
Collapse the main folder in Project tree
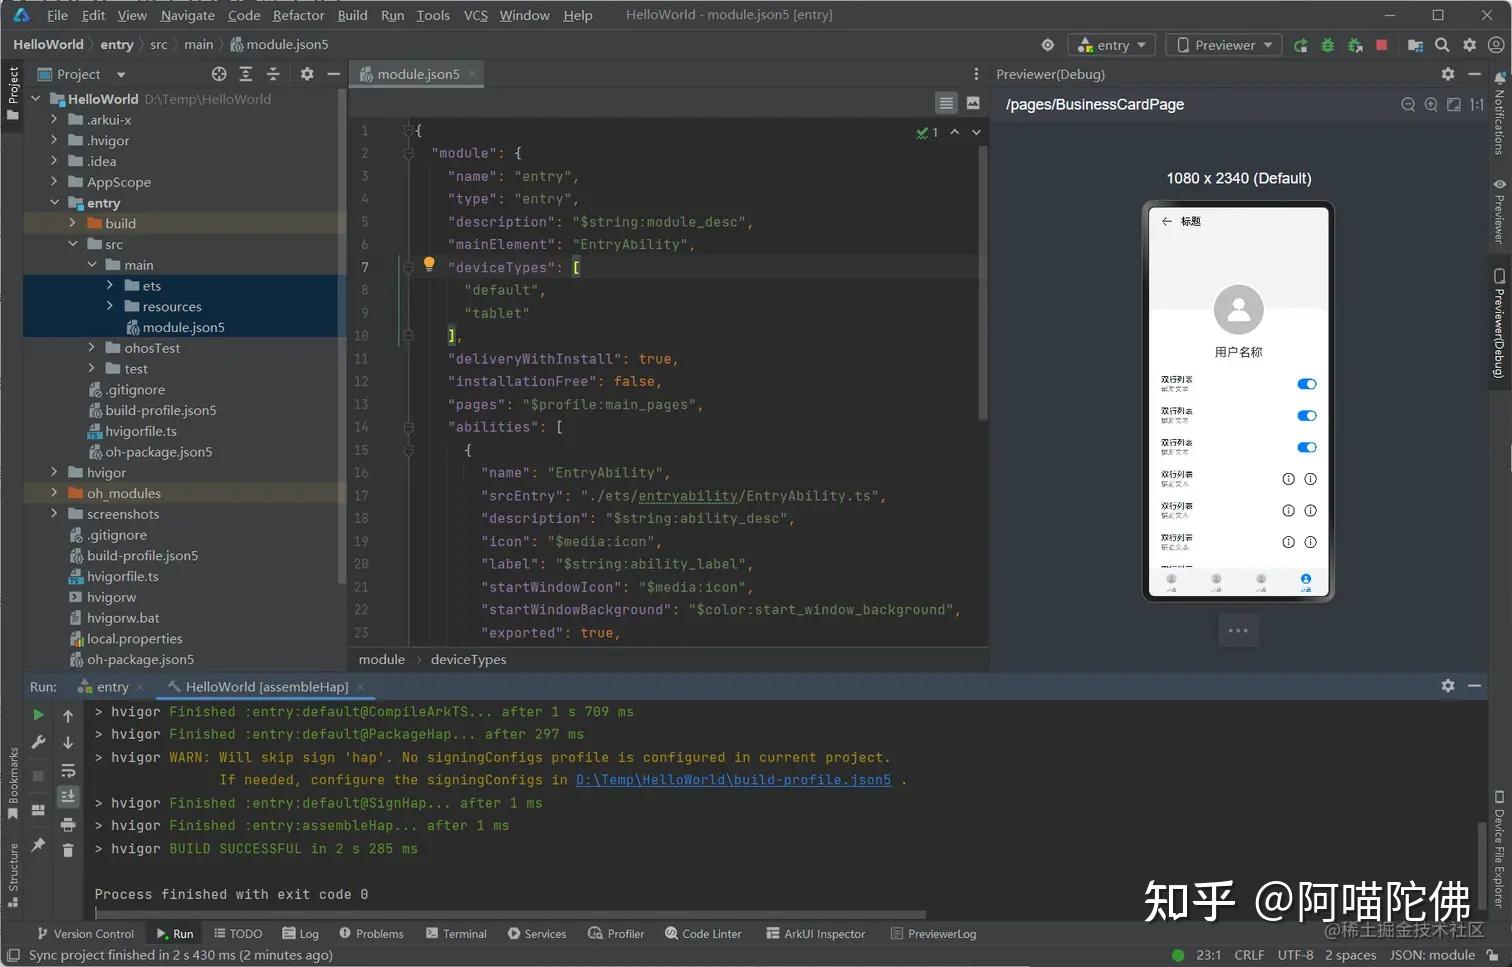click(92, 264)
